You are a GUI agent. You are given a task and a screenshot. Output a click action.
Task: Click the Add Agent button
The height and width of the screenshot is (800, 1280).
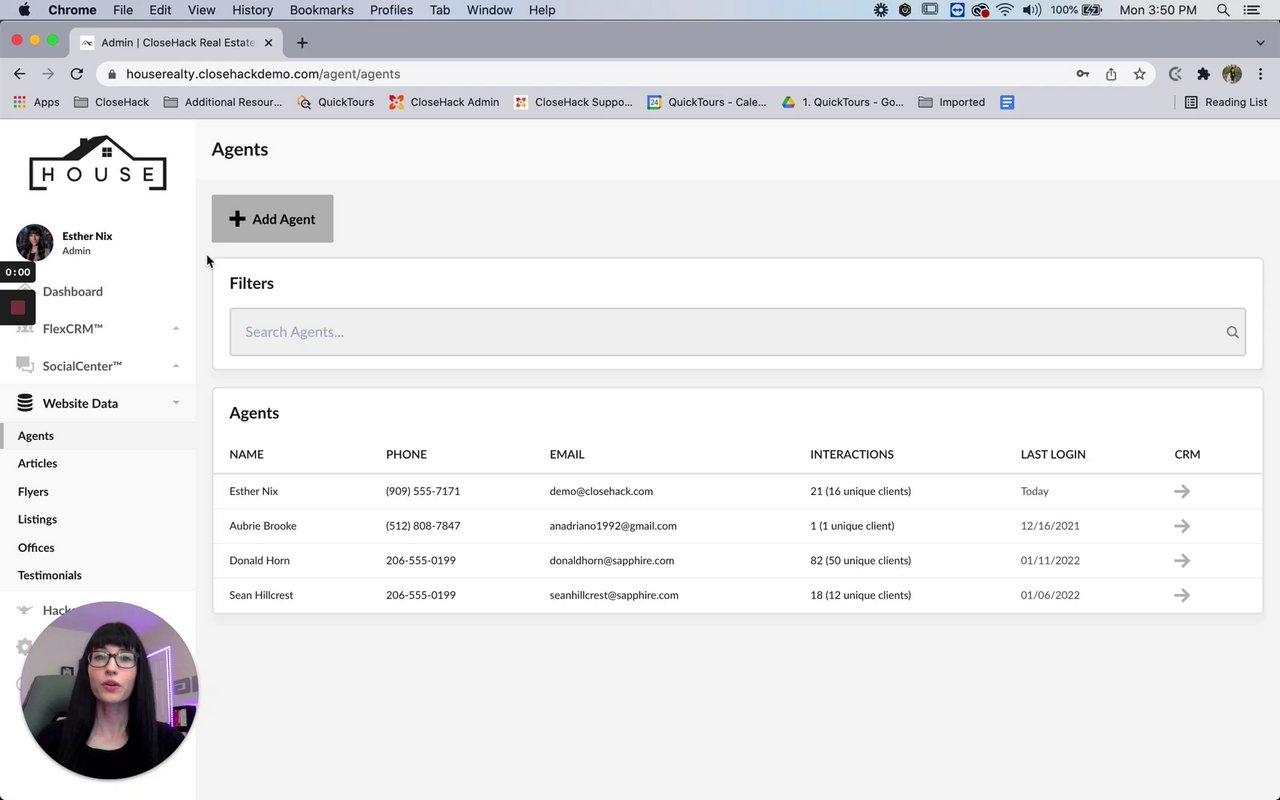pos(272,219)
